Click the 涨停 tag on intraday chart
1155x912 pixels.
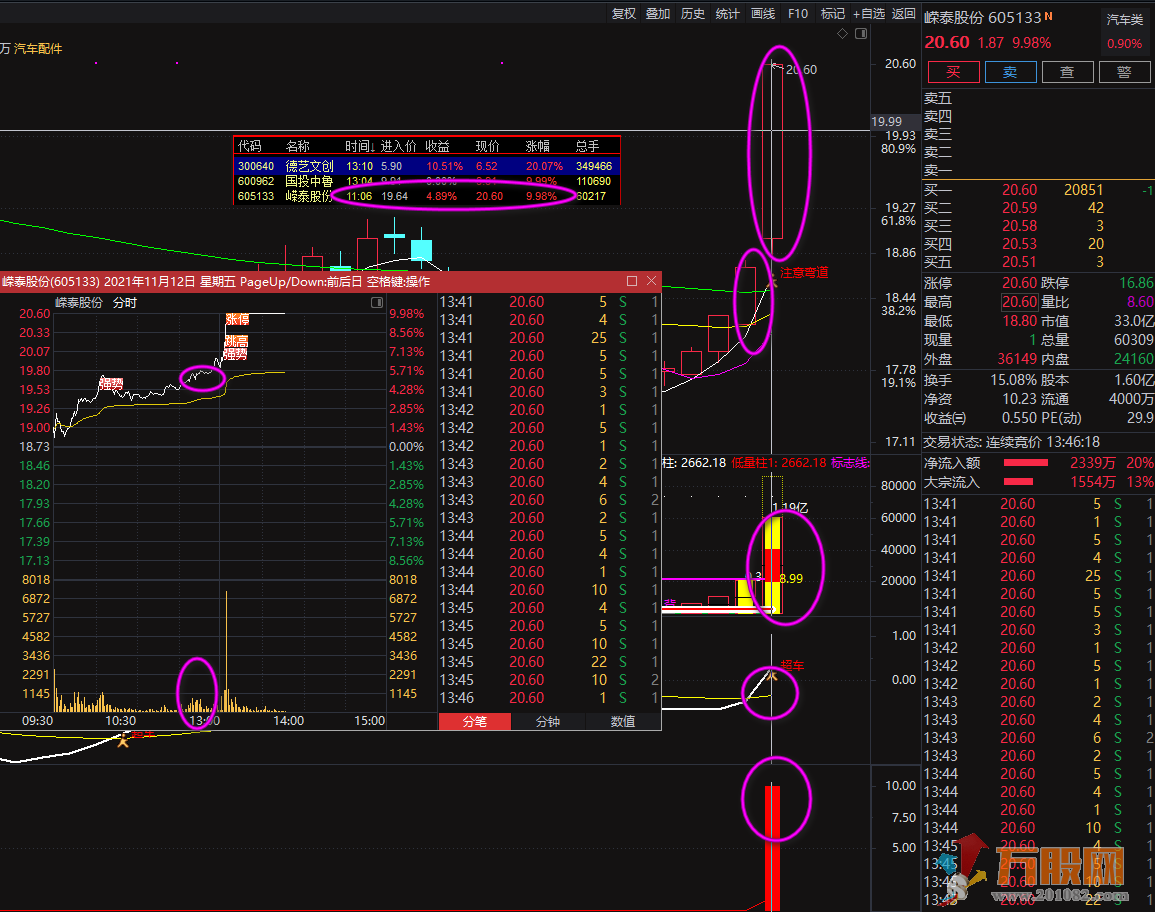coord(237,320)
